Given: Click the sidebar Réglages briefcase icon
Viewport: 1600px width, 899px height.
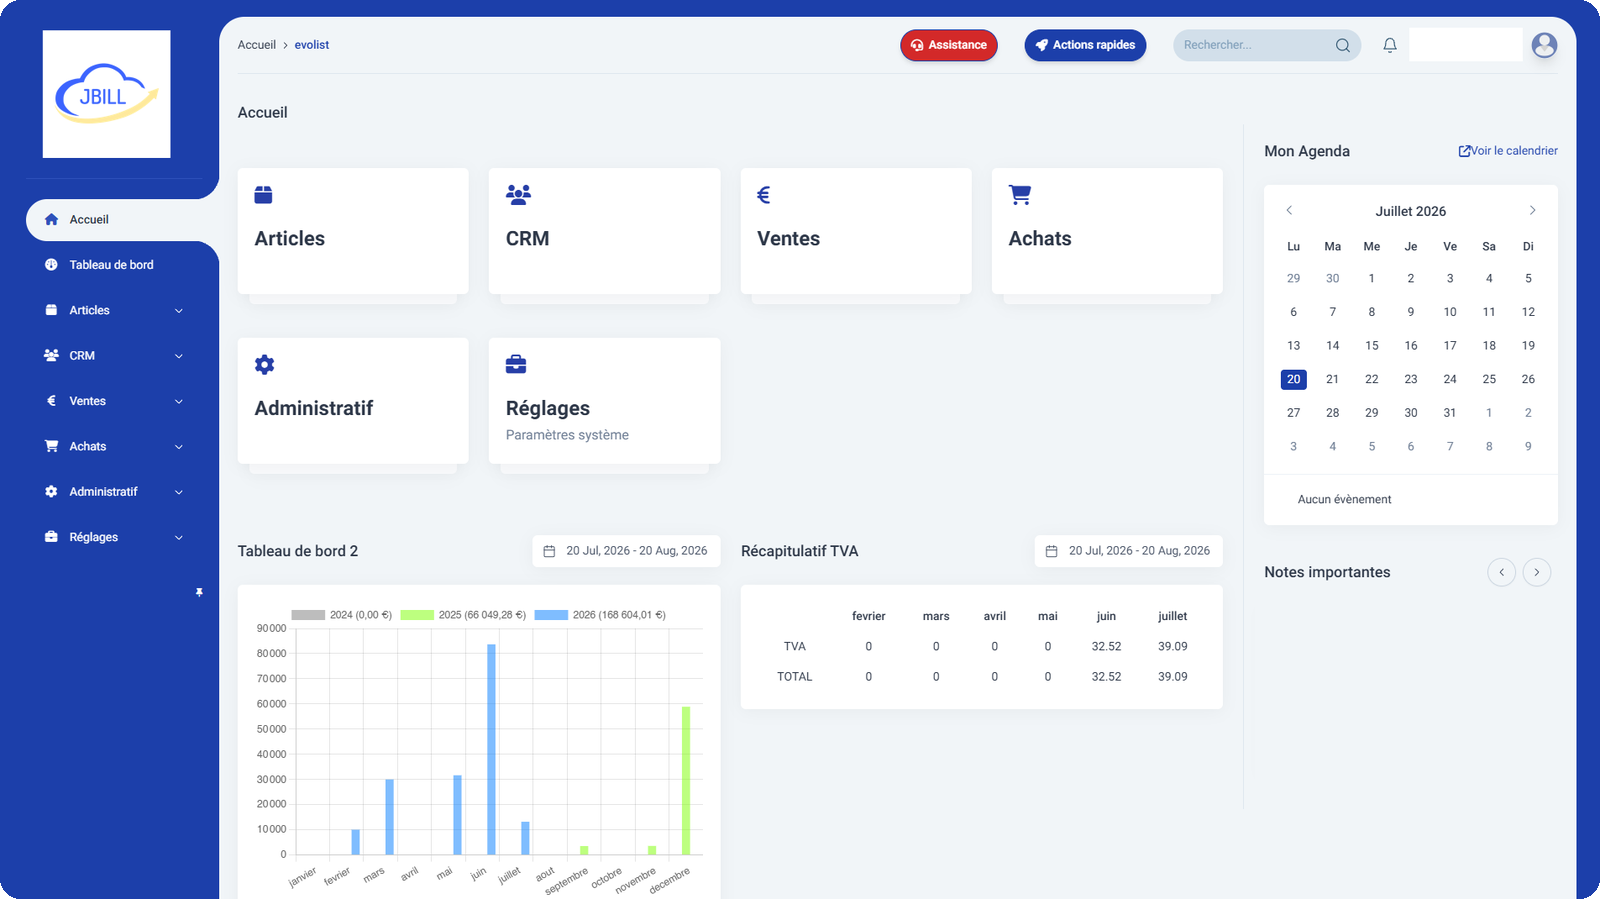Looking at the screenshot, I should [x=51, y=537].
